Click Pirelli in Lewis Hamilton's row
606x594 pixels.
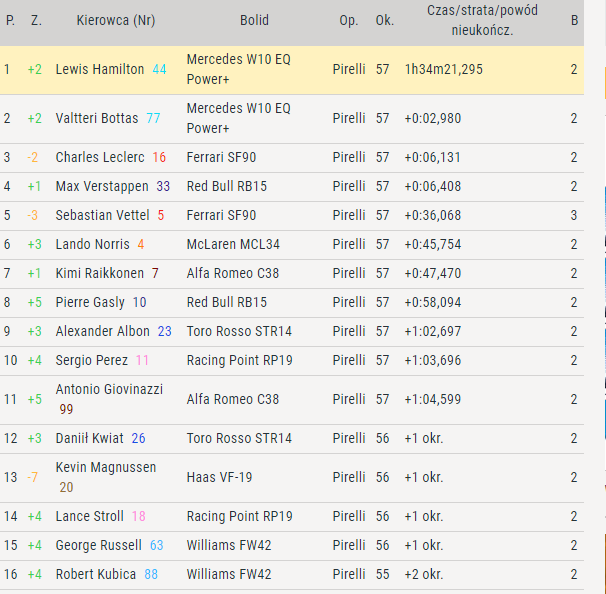point(349,70)
